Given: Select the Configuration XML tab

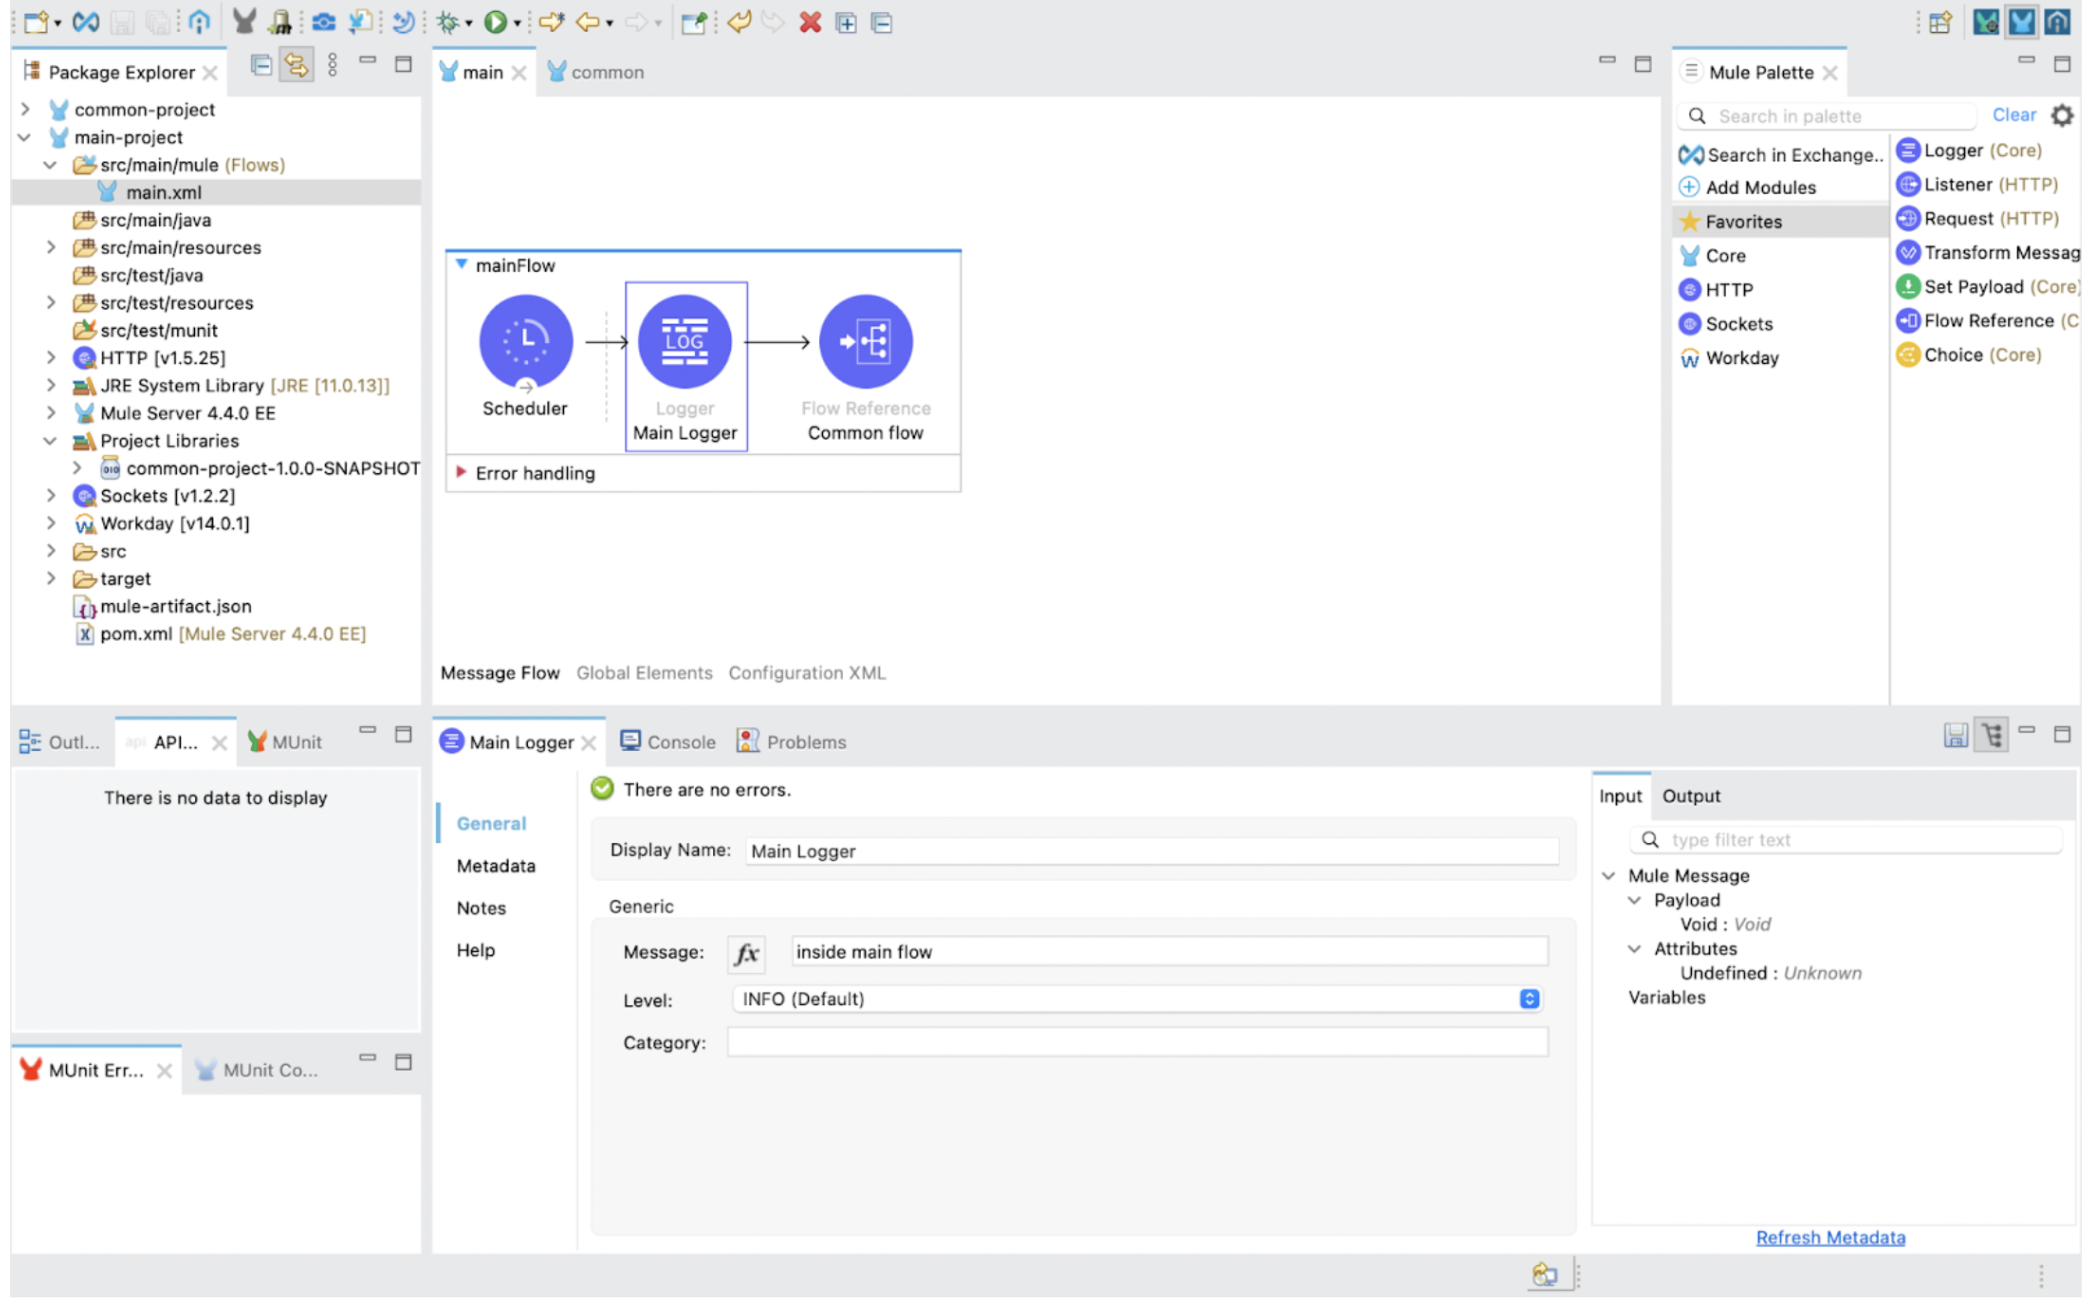Looking at the screenshot, I should click(808, 671).
